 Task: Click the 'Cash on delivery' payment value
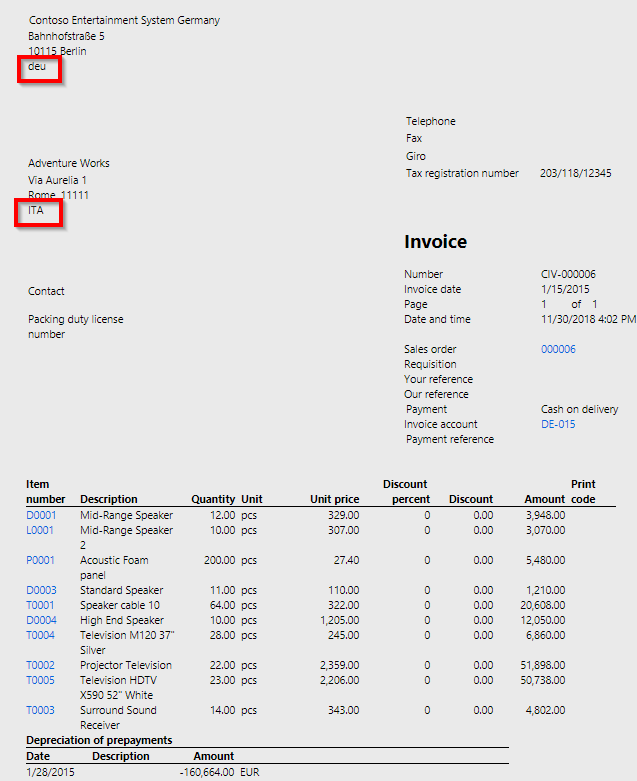[x=579, y=409]
